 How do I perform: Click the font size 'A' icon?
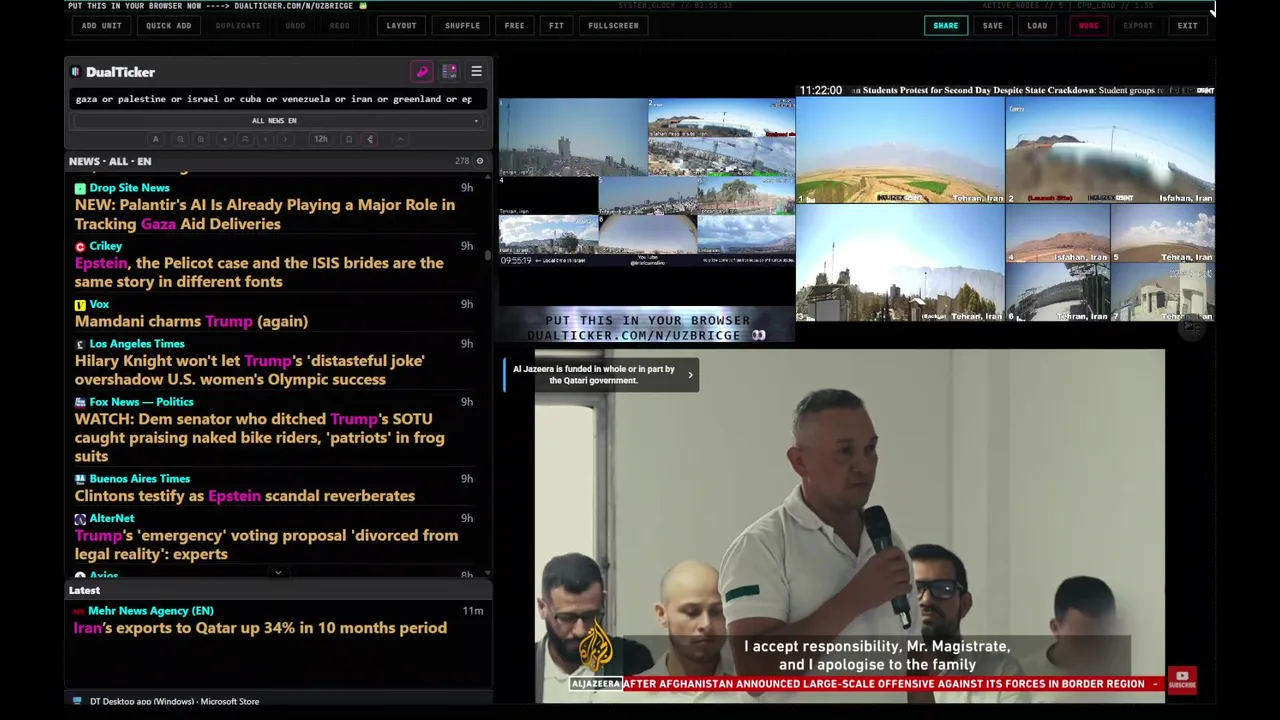pos(155,139)
